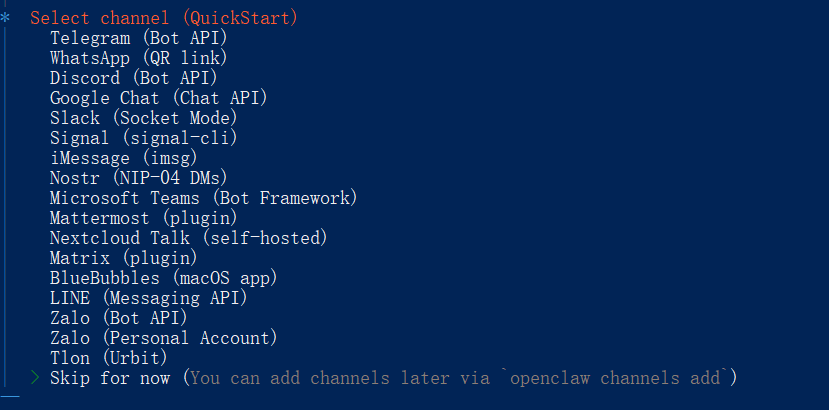The image size is (829, 410).
Task: Pick the iMessage (imsg) option
Action: (124, 158)
